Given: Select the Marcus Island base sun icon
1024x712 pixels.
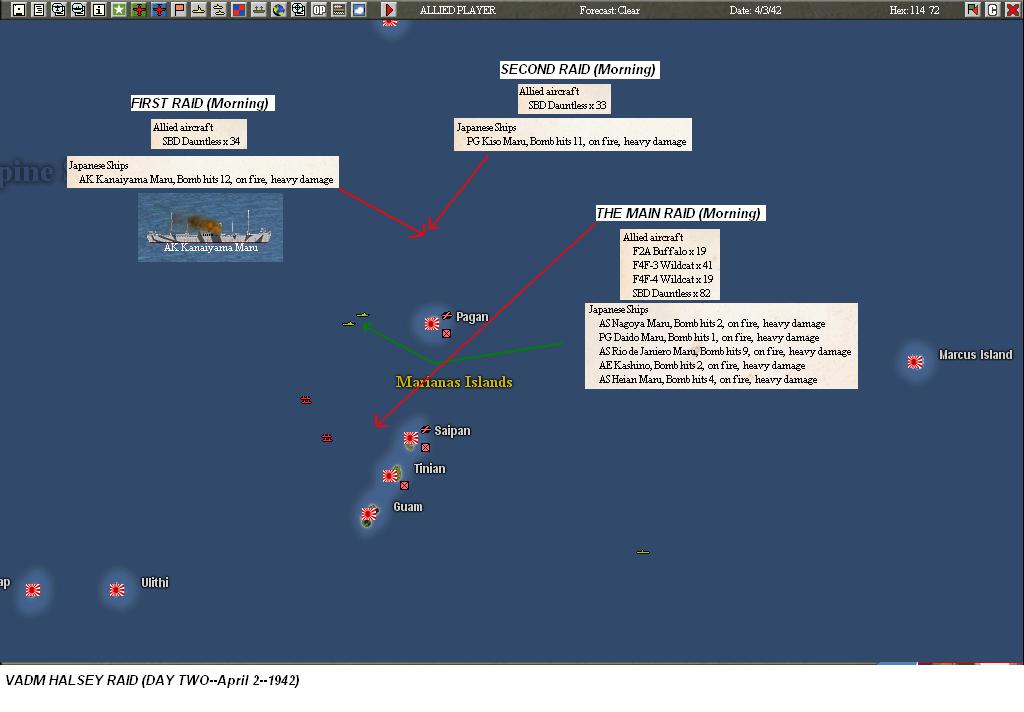Looking at the screenshot, I should (x=915, y=361).
